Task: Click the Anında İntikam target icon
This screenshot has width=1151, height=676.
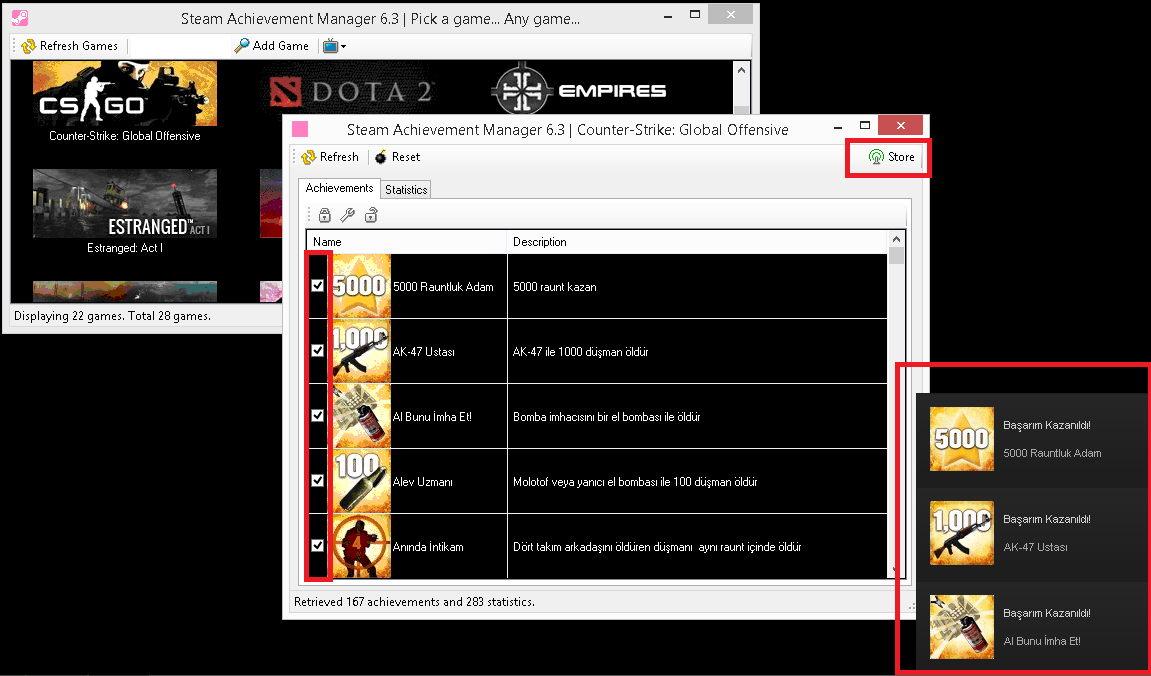Action: 360,546
